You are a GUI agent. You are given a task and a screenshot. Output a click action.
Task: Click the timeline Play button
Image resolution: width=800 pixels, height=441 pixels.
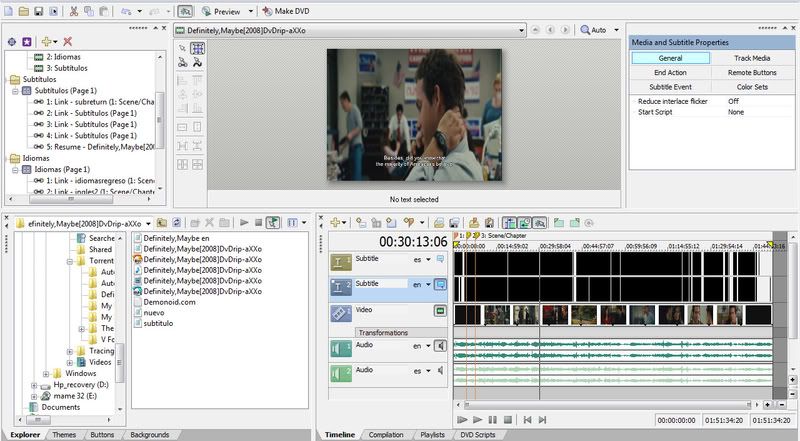[478, 420]
